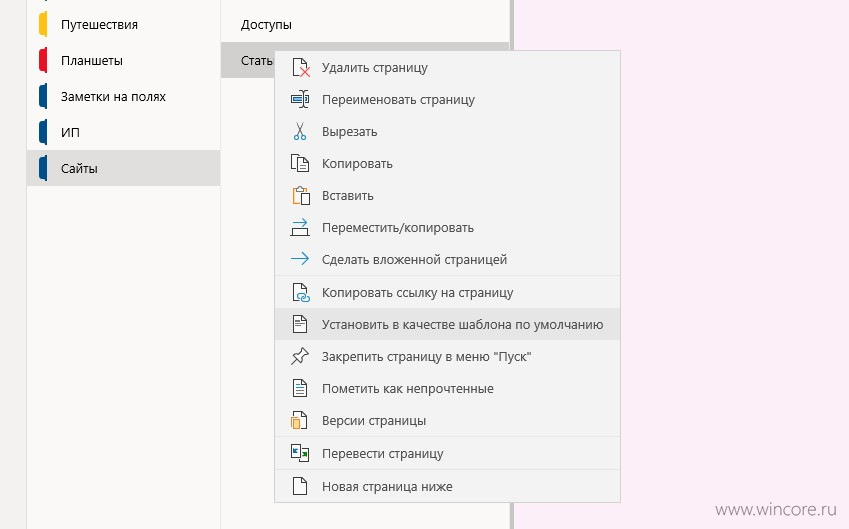
Task: Click the move/copy arrow icon
Action: click(x=300, y=227)
